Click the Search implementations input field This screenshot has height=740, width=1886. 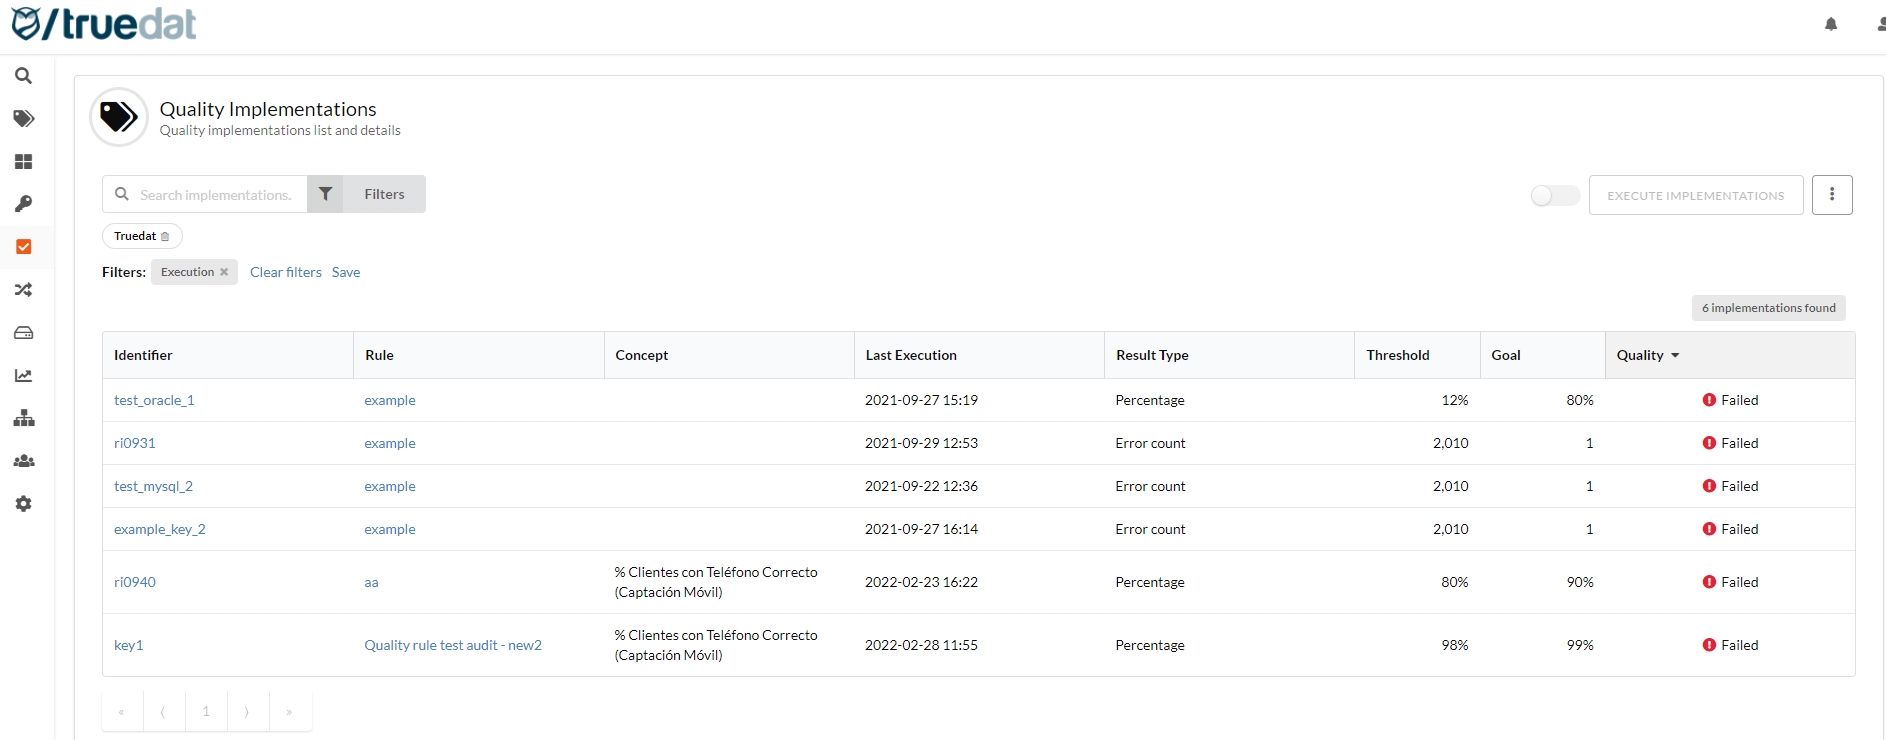coord(215,195)
